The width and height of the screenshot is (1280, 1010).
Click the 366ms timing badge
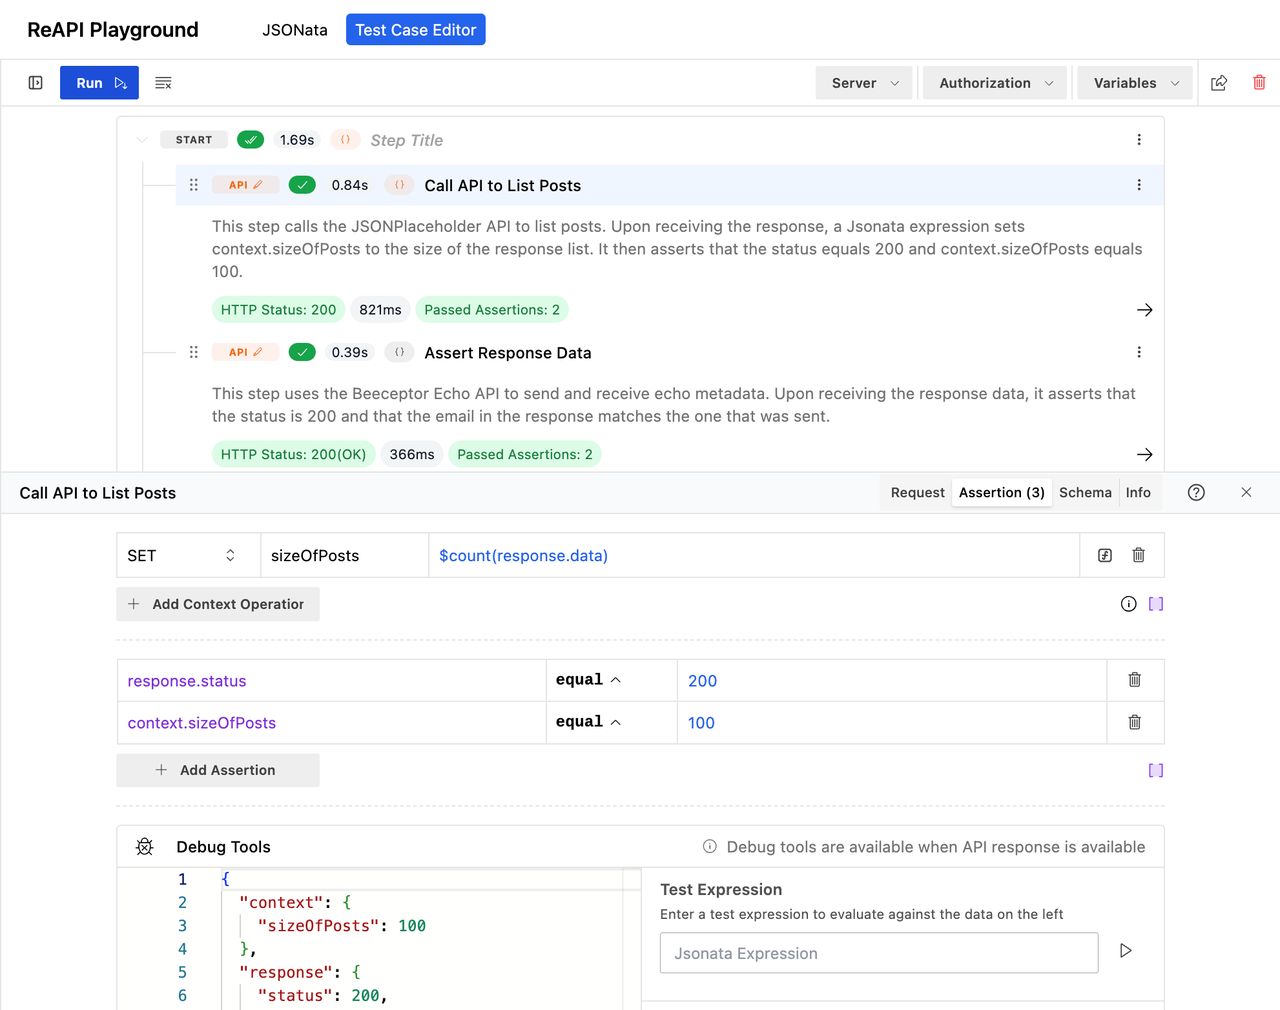[412, 454]
